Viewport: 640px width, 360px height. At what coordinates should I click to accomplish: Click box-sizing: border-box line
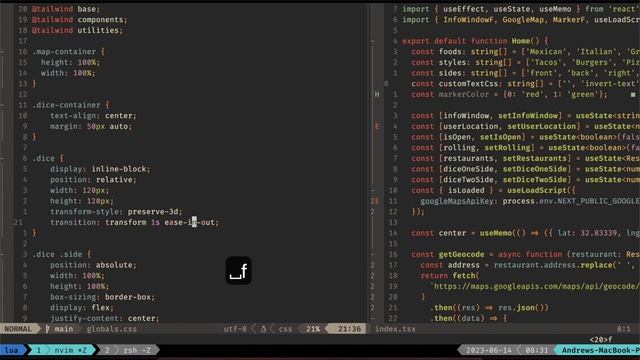pos(102,297)
